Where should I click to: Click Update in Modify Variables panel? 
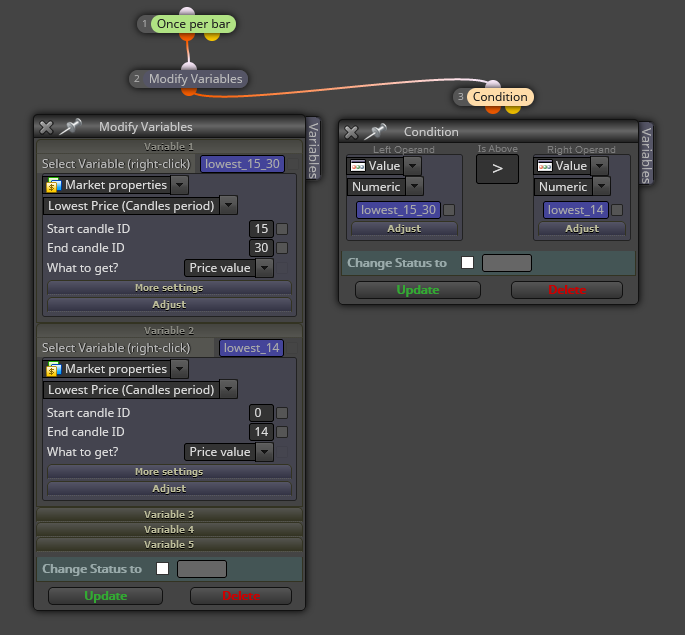click(x=106, y=596)
